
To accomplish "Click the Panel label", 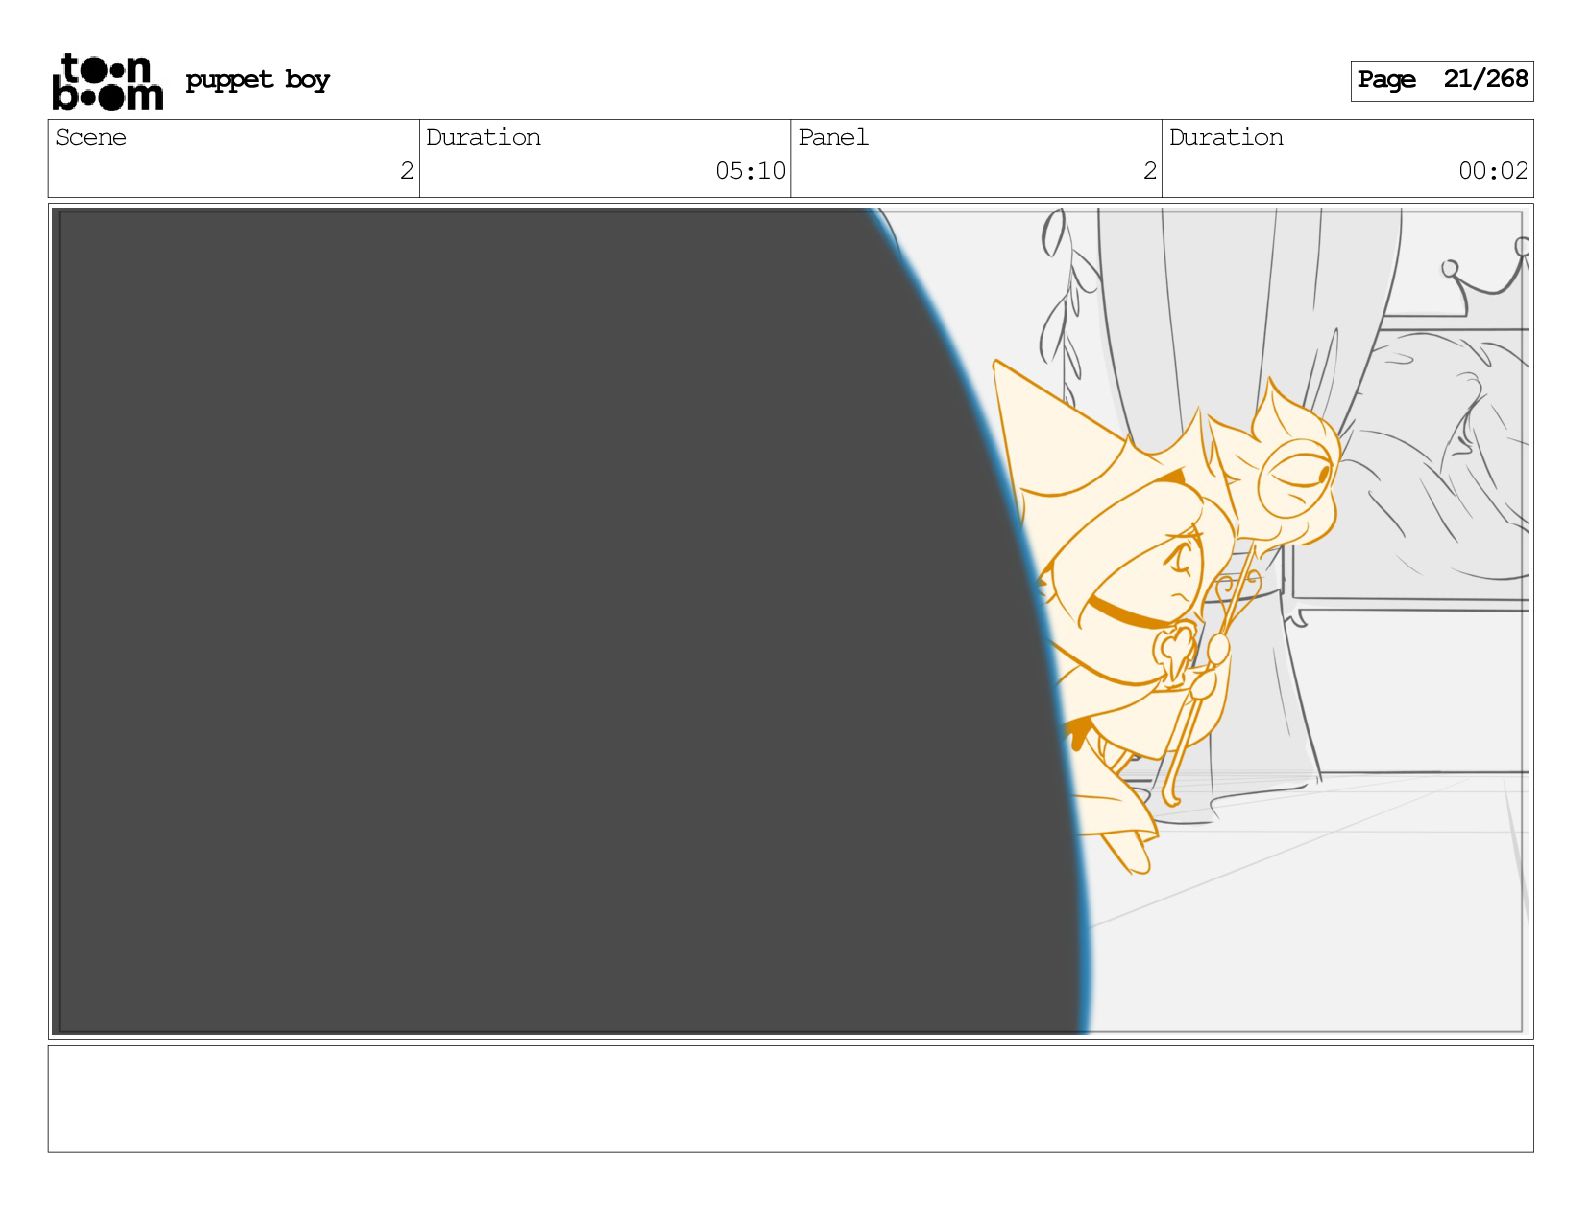I will pos(833,137).
